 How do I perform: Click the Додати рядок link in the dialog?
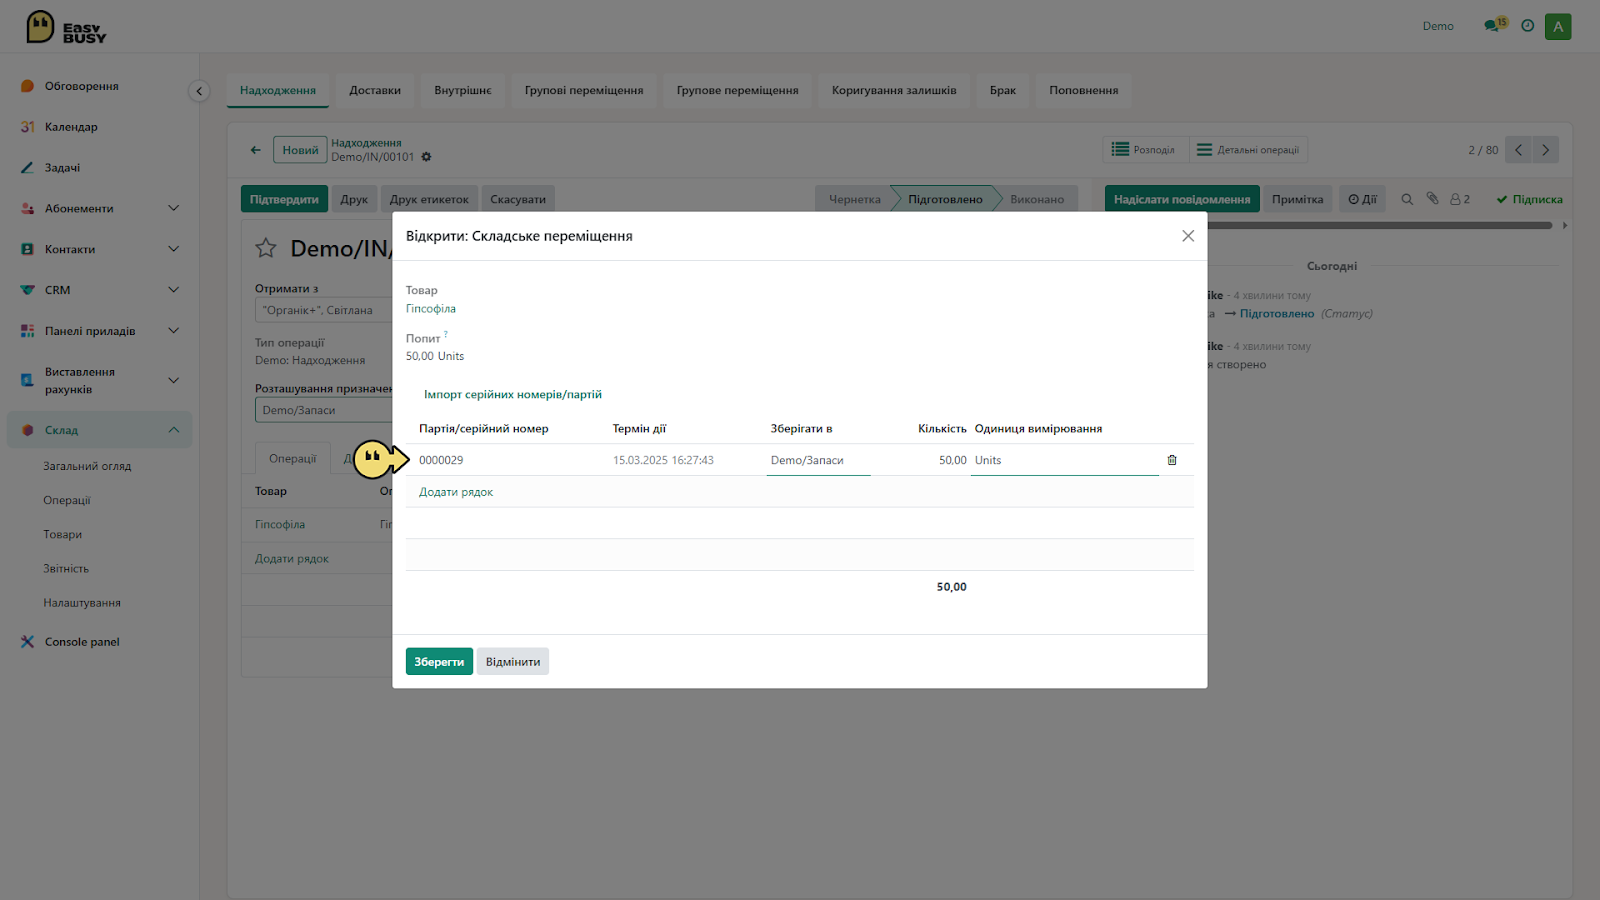click(x=456, y=492)
